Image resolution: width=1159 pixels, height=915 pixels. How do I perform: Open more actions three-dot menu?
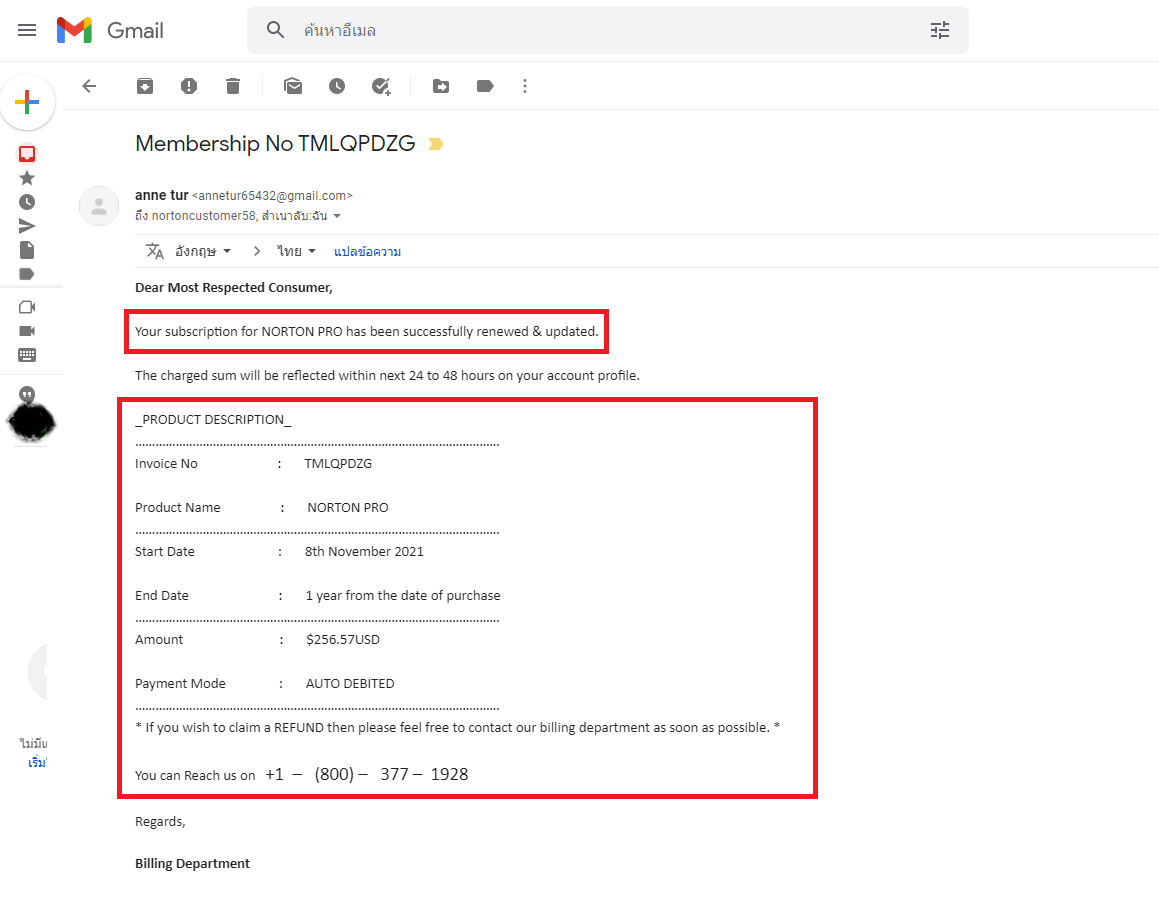click(525, 86)
